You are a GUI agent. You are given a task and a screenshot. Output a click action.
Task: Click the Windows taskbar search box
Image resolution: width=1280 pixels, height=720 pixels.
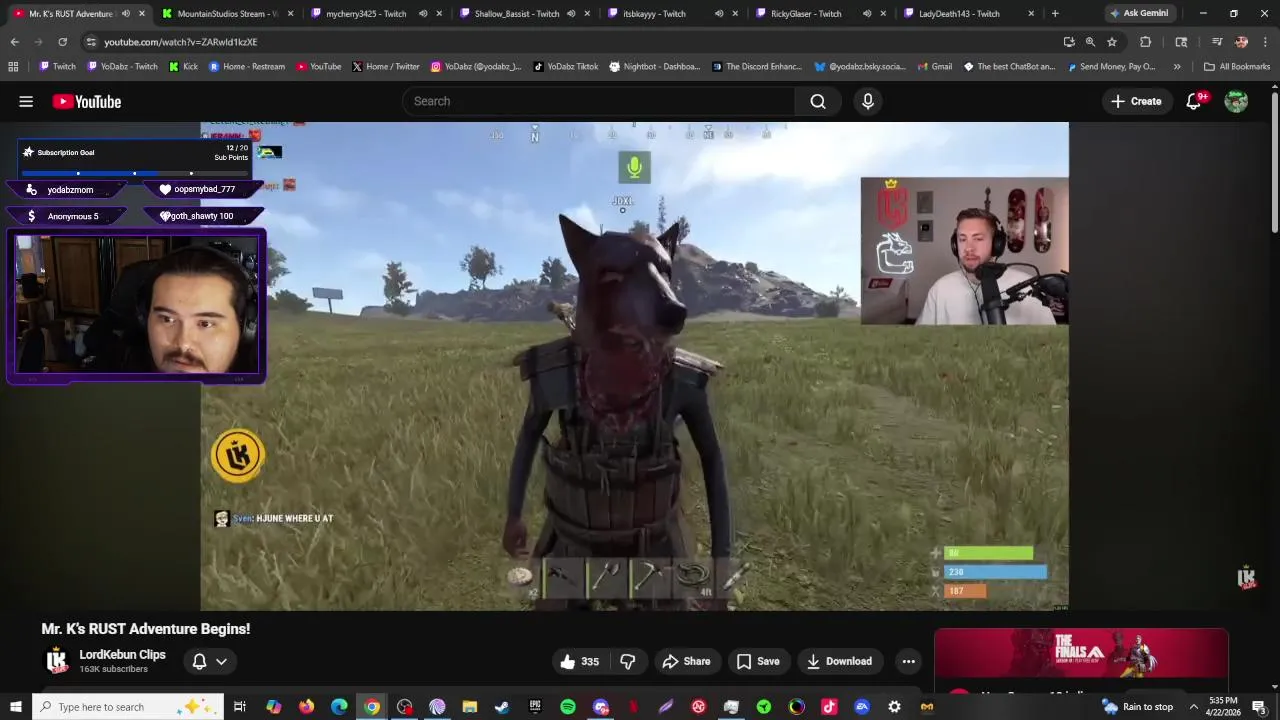pyautogui.click(x=130, y=707)
